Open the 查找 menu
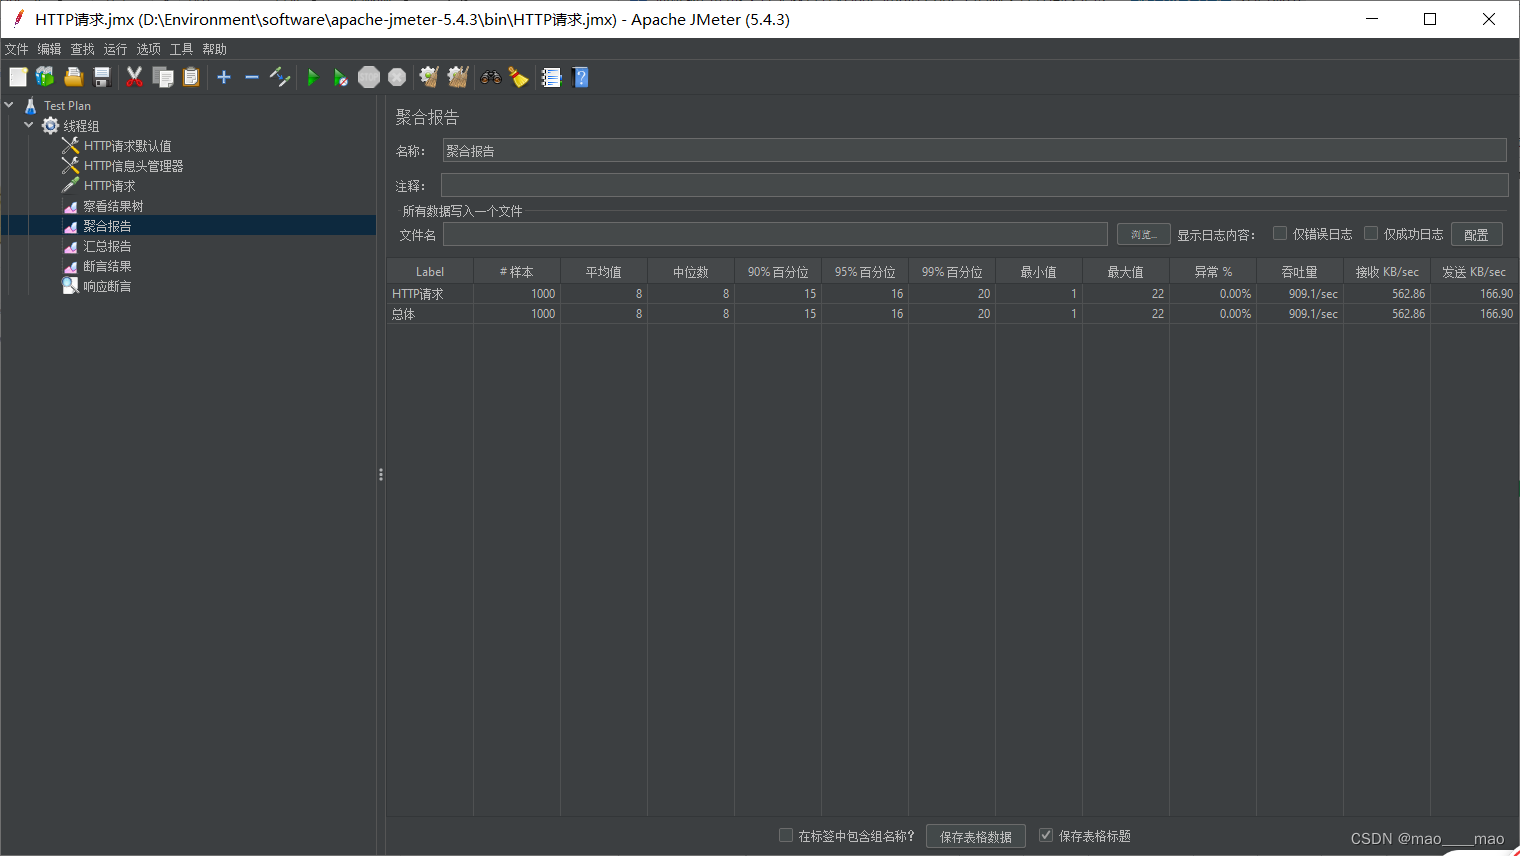1520x856 pixels. [x=82, y=49]
